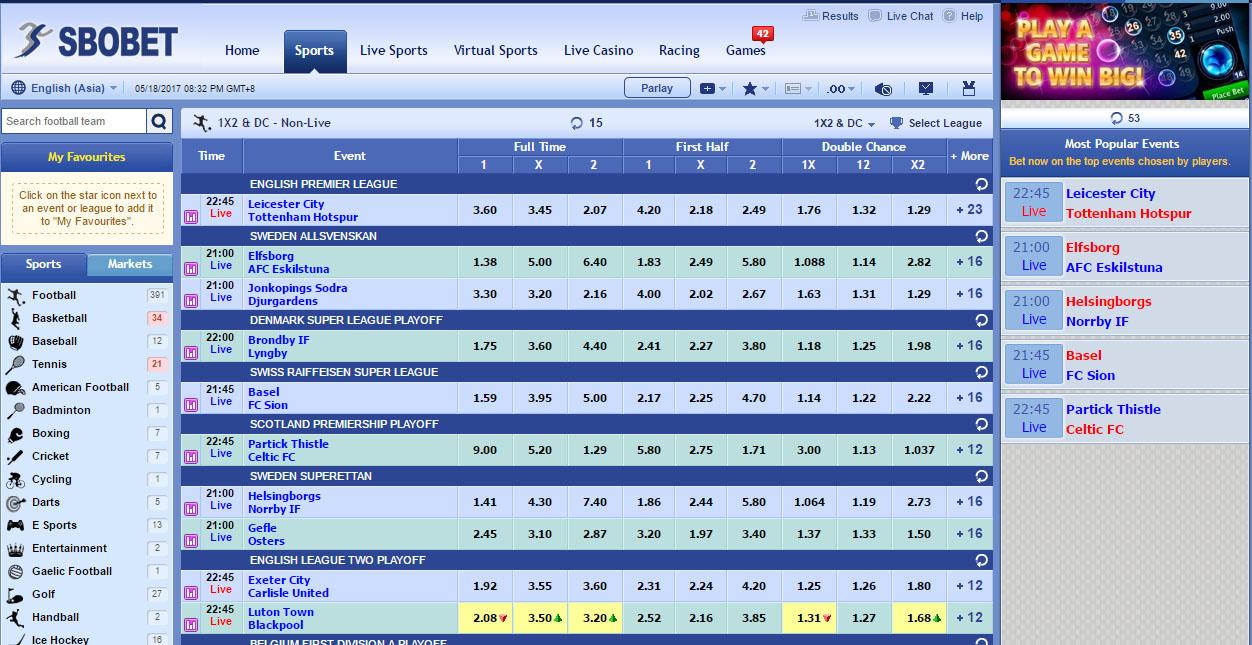This screenshot has width=1252, height=645.
Task: Refresh the odds list counter 15
Action: pyautogui.click(x=577, y=123)
